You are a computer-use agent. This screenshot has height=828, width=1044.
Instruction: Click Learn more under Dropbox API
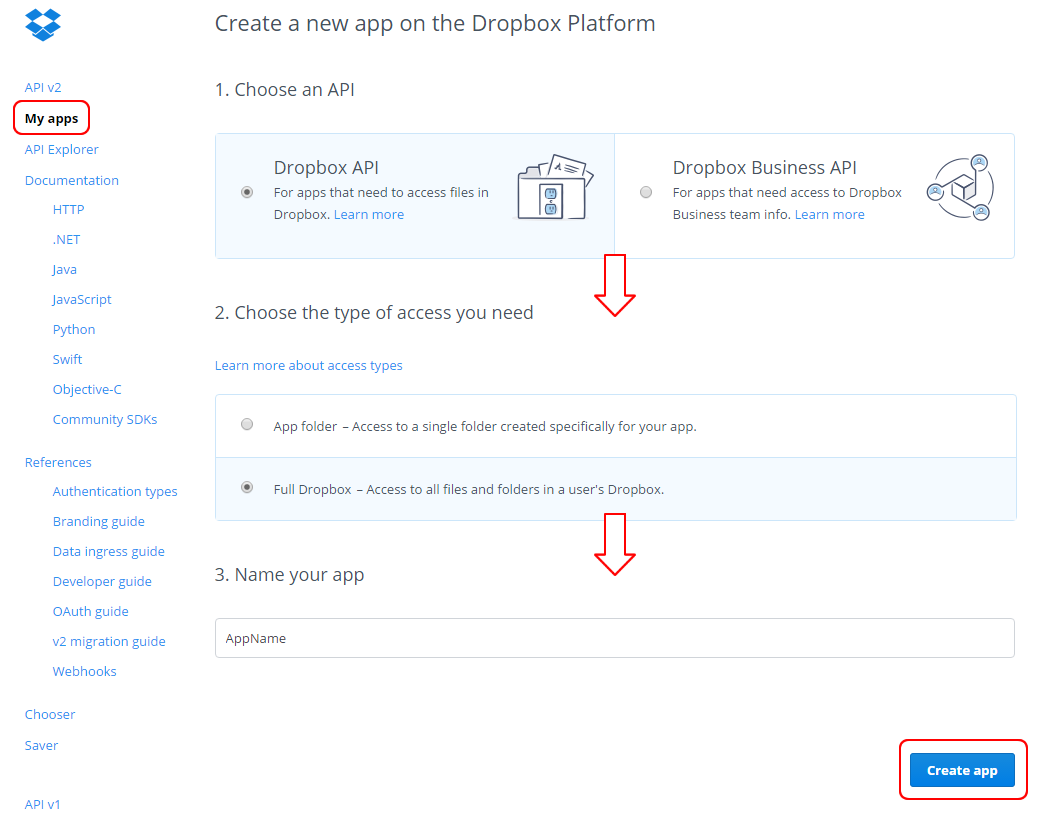click(369, 214)
